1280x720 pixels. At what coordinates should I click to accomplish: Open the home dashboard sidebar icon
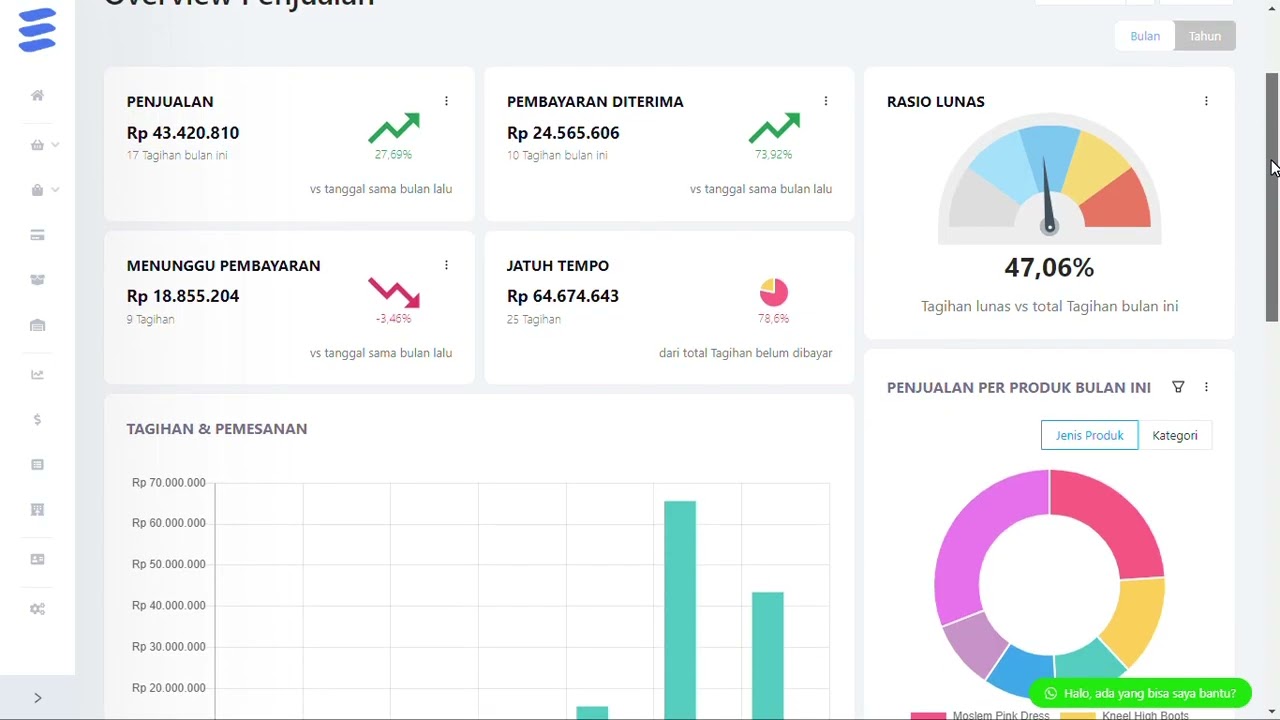pos(37,95)
